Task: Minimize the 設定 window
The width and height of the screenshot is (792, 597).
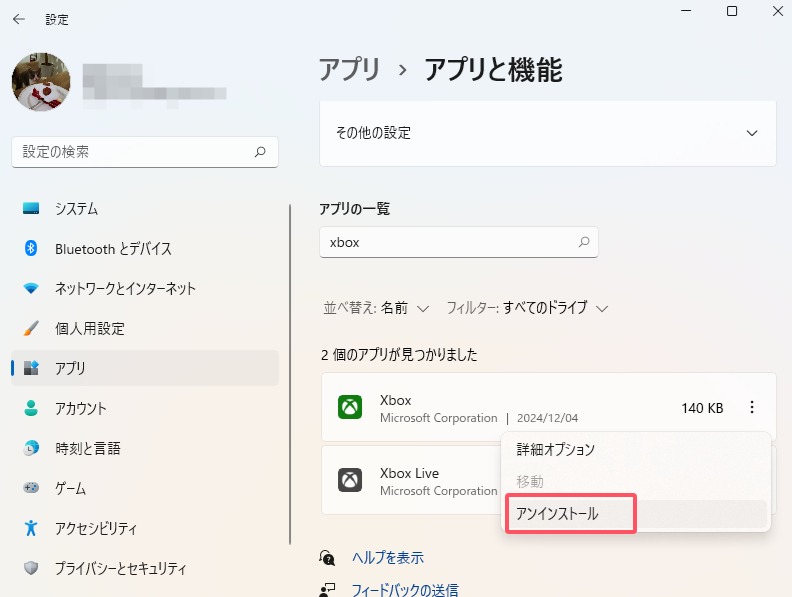Action: click(686, 11)
